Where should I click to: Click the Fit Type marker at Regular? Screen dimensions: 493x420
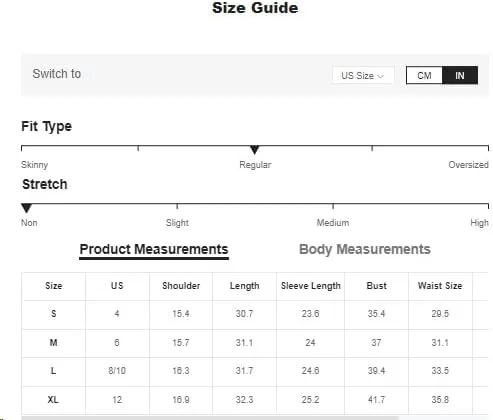[x=255, y=150]
